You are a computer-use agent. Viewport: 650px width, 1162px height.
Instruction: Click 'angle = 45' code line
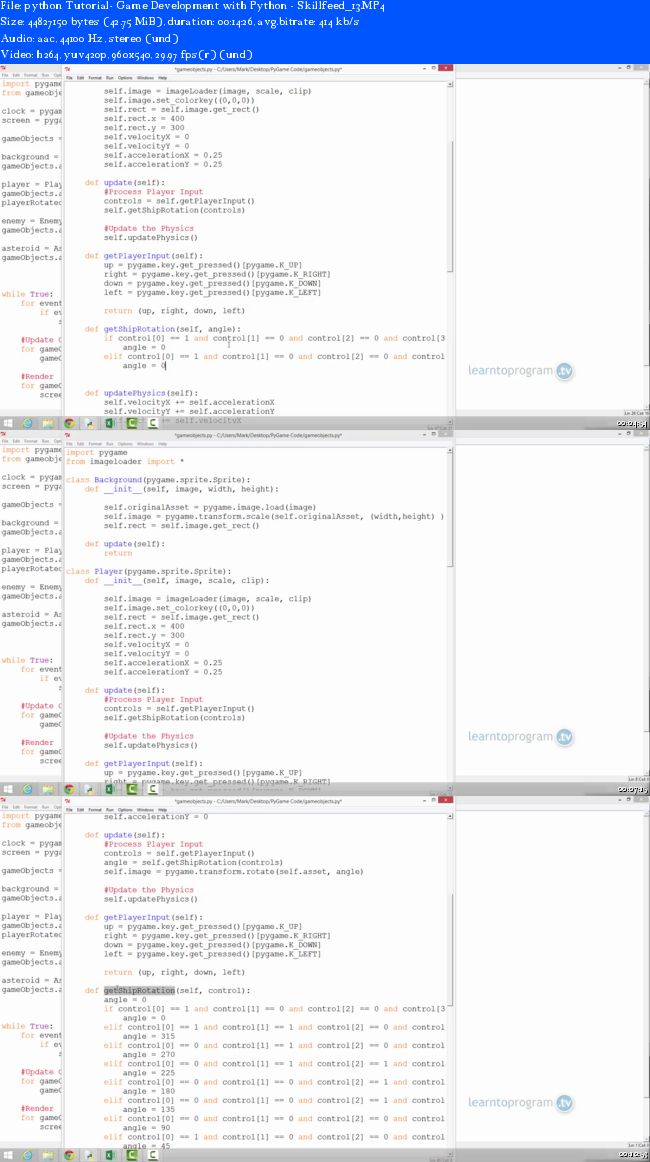tap(147, 1146)
